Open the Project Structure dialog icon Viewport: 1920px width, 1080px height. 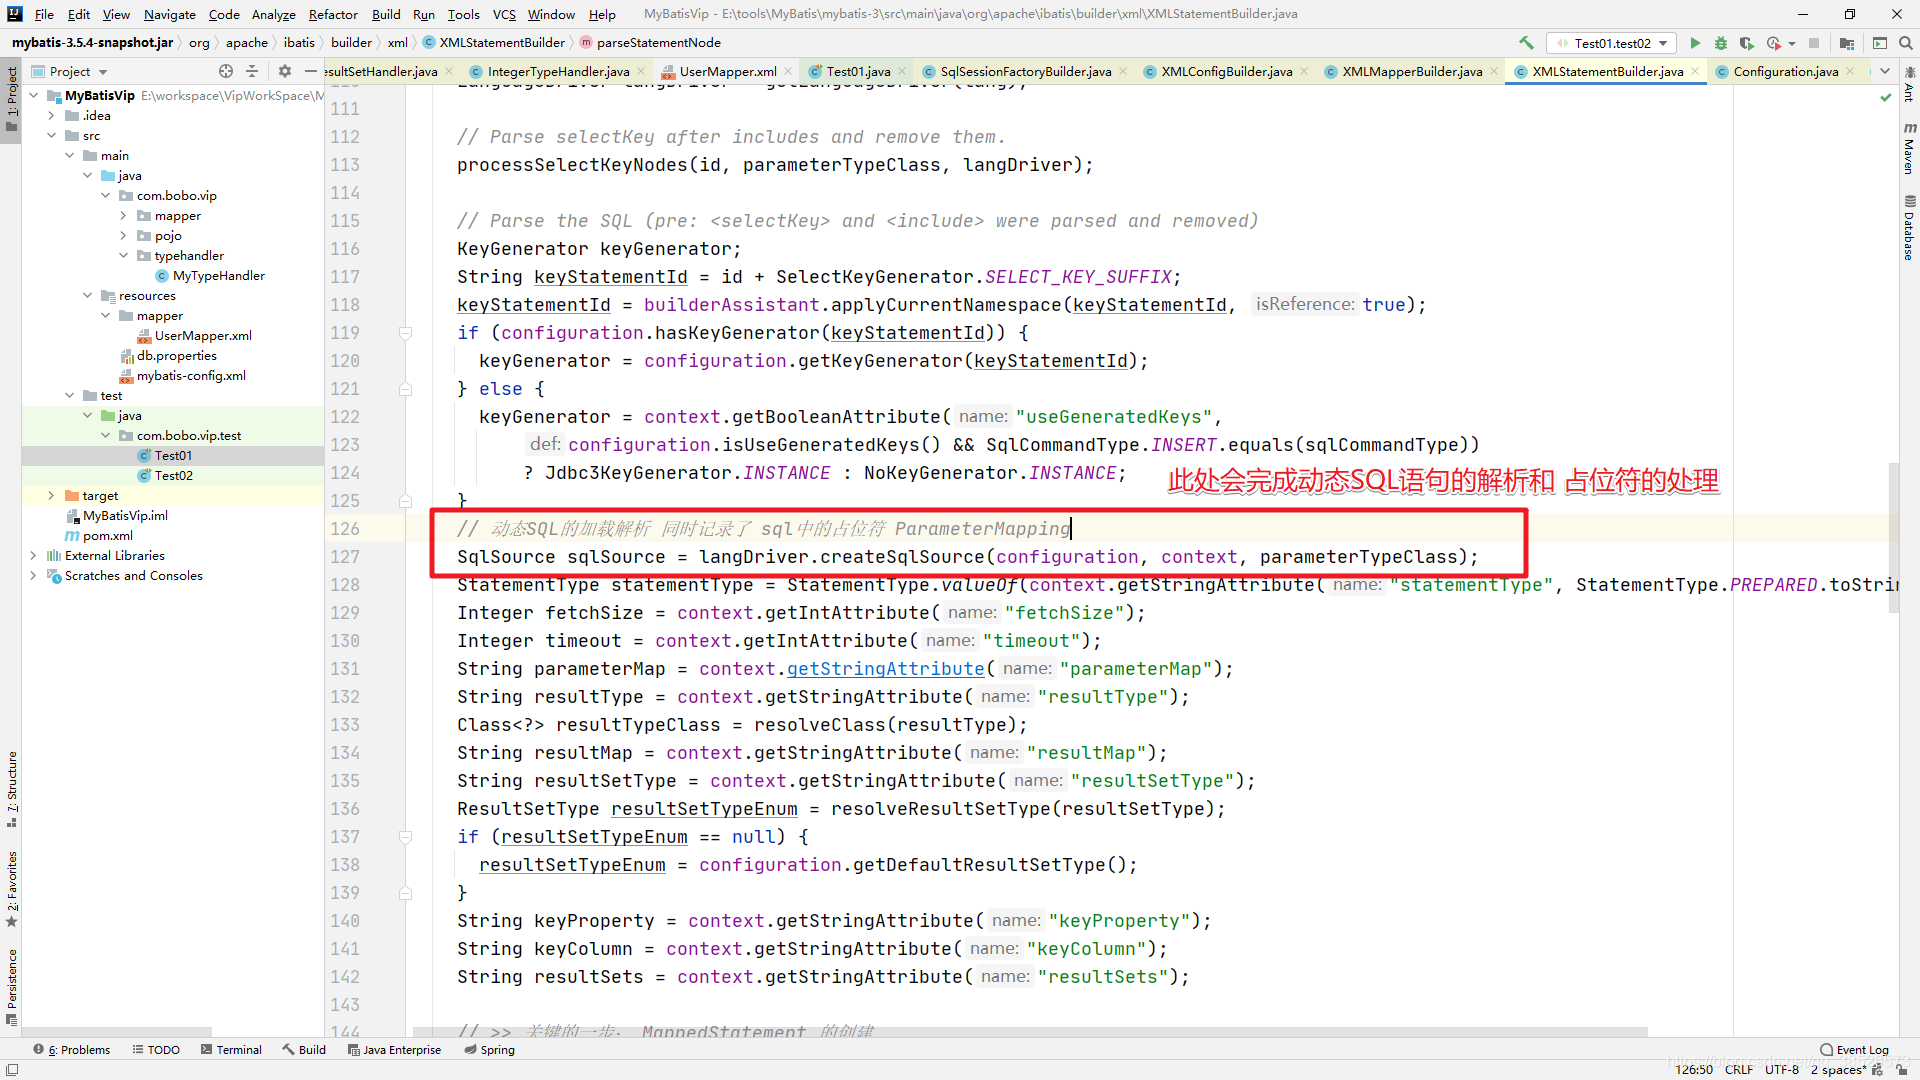(x=1847, y=43)
